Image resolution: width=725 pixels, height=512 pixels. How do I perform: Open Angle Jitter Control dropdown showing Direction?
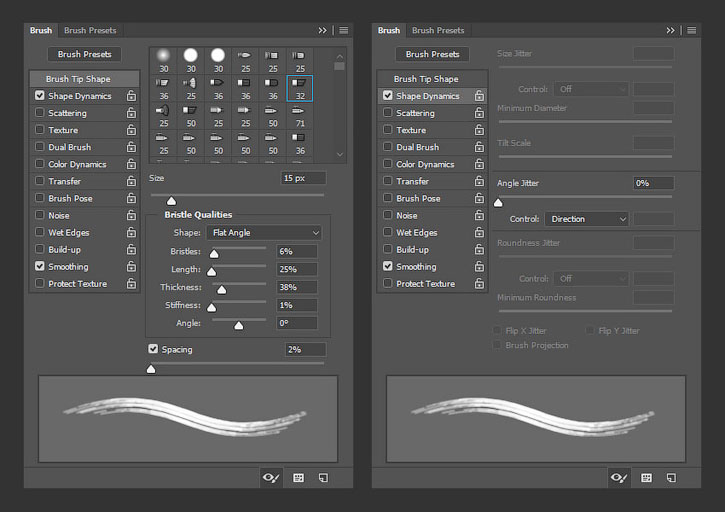point(587,219)
